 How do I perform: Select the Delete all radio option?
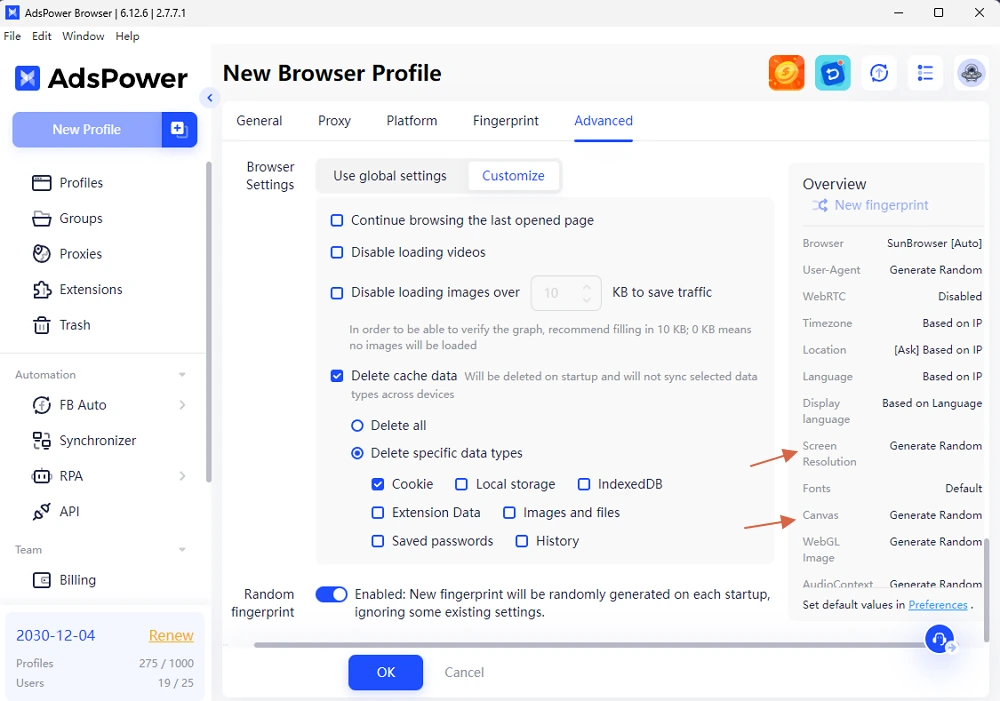357,425
